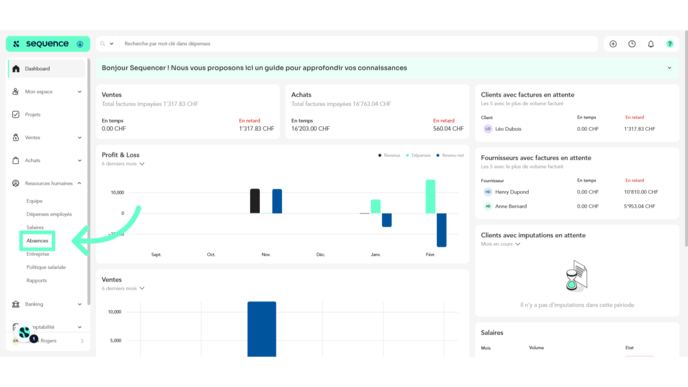Toggle Revenus legend in Profit & Loss
This screenshot has height=387, width=688.
(390, 155)
